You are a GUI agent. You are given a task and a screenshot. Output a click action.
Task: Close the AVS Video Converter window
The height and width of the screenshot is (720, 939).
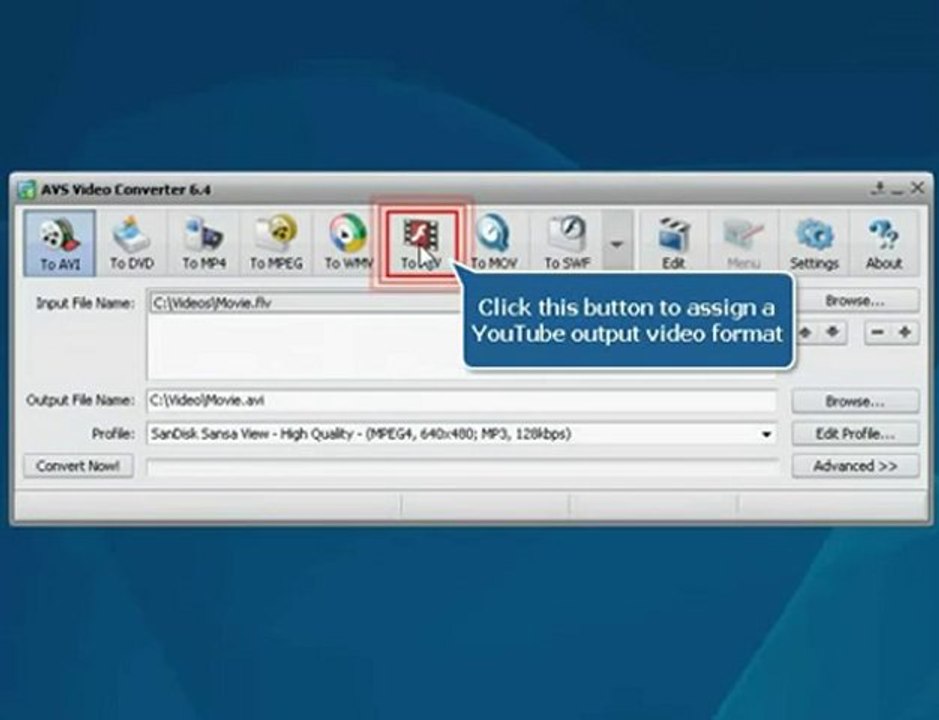(917, 188)
